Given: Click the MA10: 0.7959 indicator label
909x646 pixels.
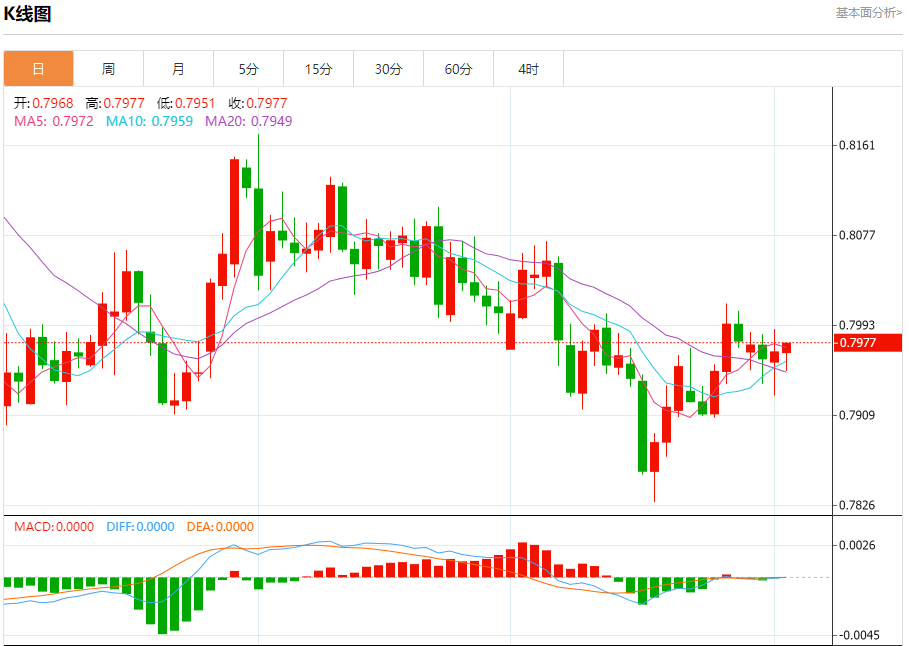Looking at the screenshot, I should pos(149,121).
